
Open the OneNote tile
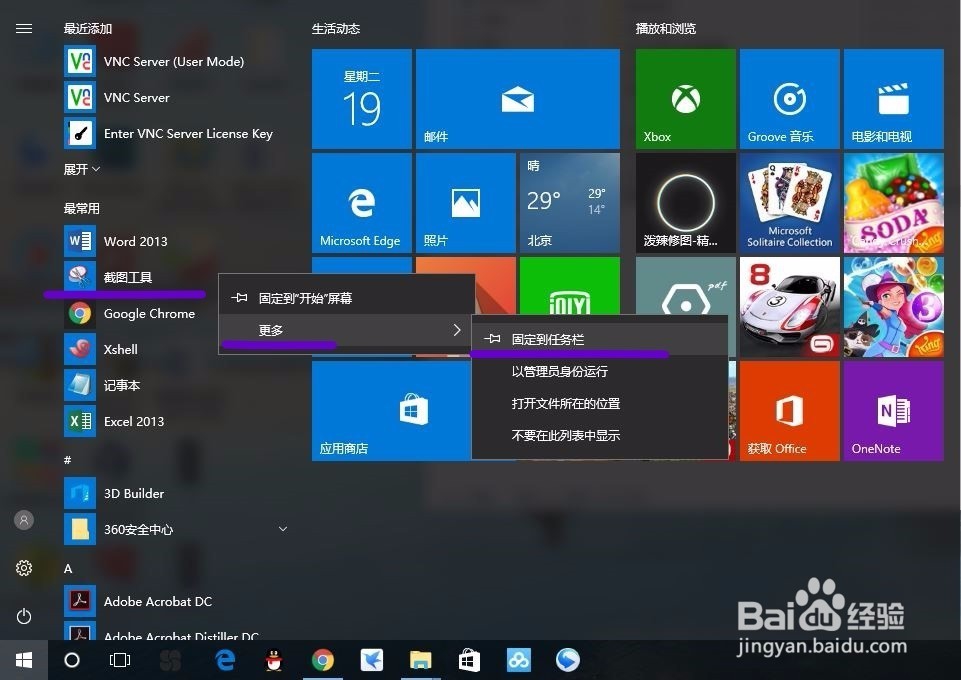click(894, 410)
